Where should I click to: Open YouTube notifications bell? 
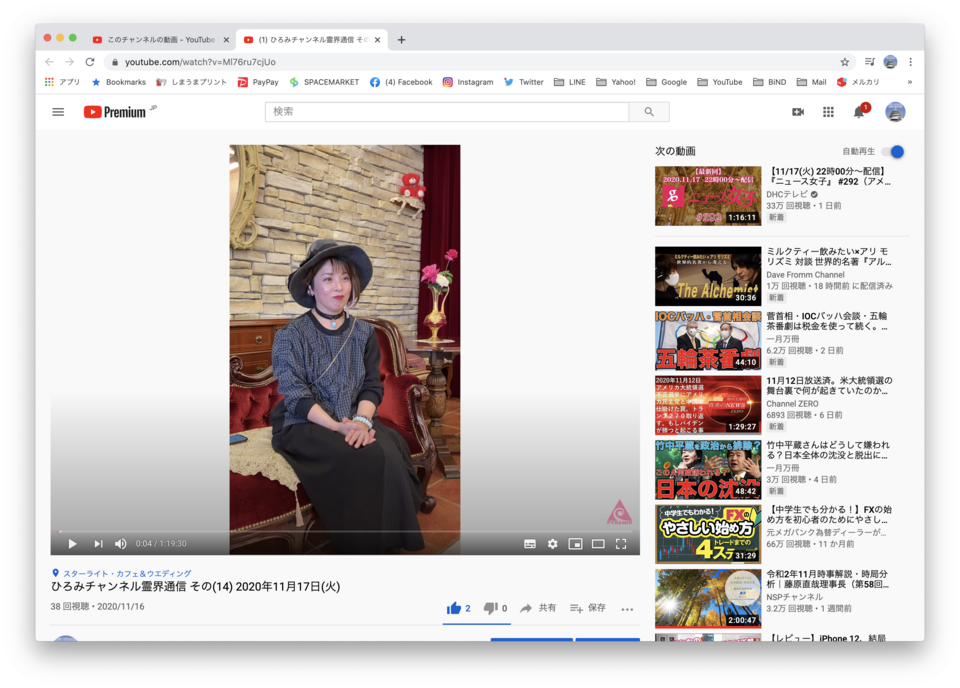(858, 112)
